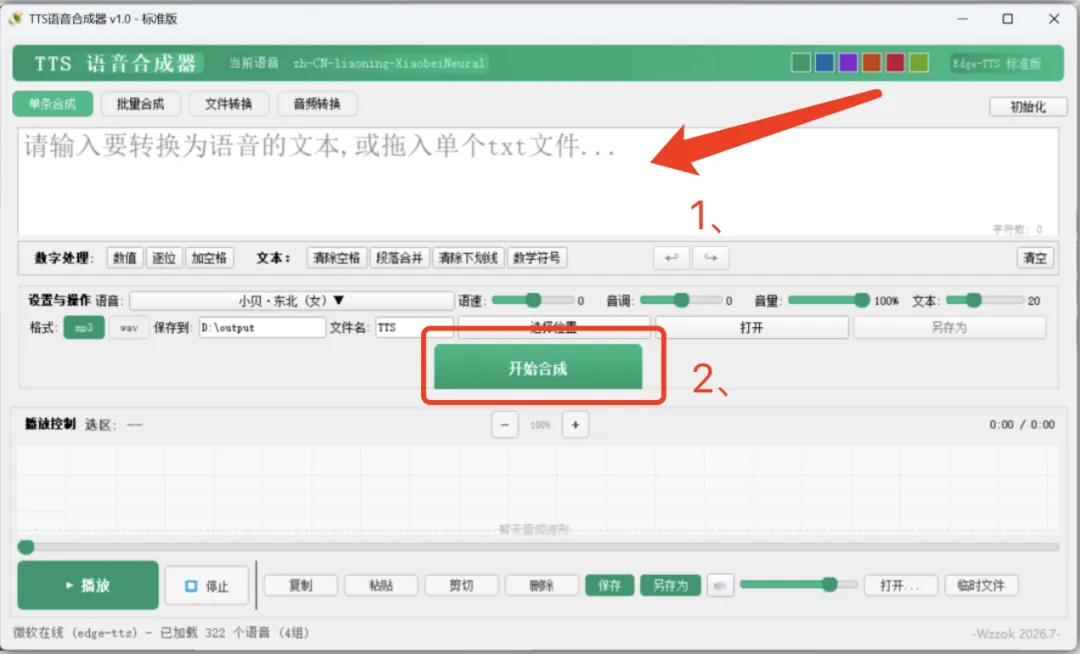Screen dimensions: 1080x654
Task: Click the 文件名 field containing TTS
Action: (414, 328)
